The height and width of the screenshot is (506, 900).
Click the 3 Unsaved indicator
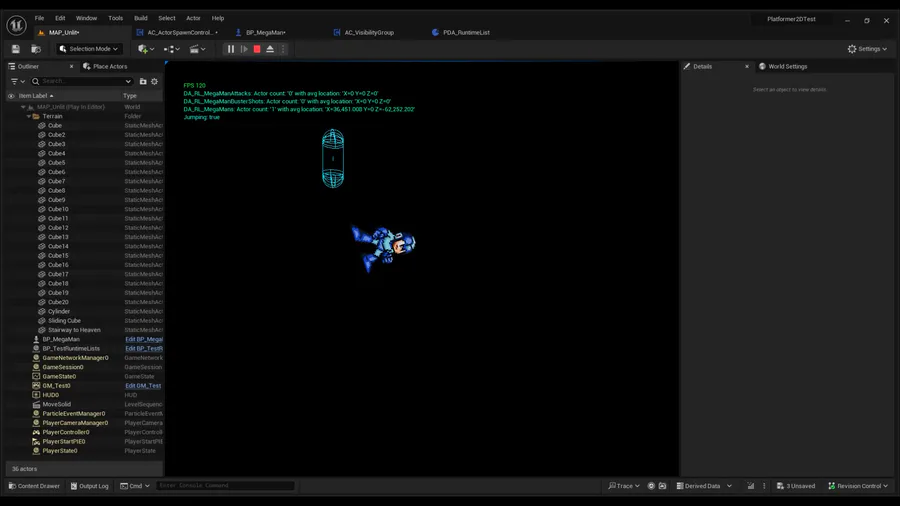click(796, 486)
